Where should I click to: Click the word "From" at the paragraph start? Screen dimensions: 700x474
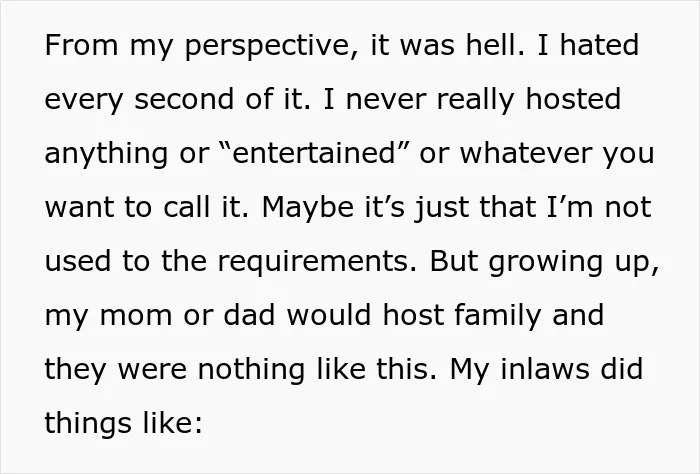(82, 45)
